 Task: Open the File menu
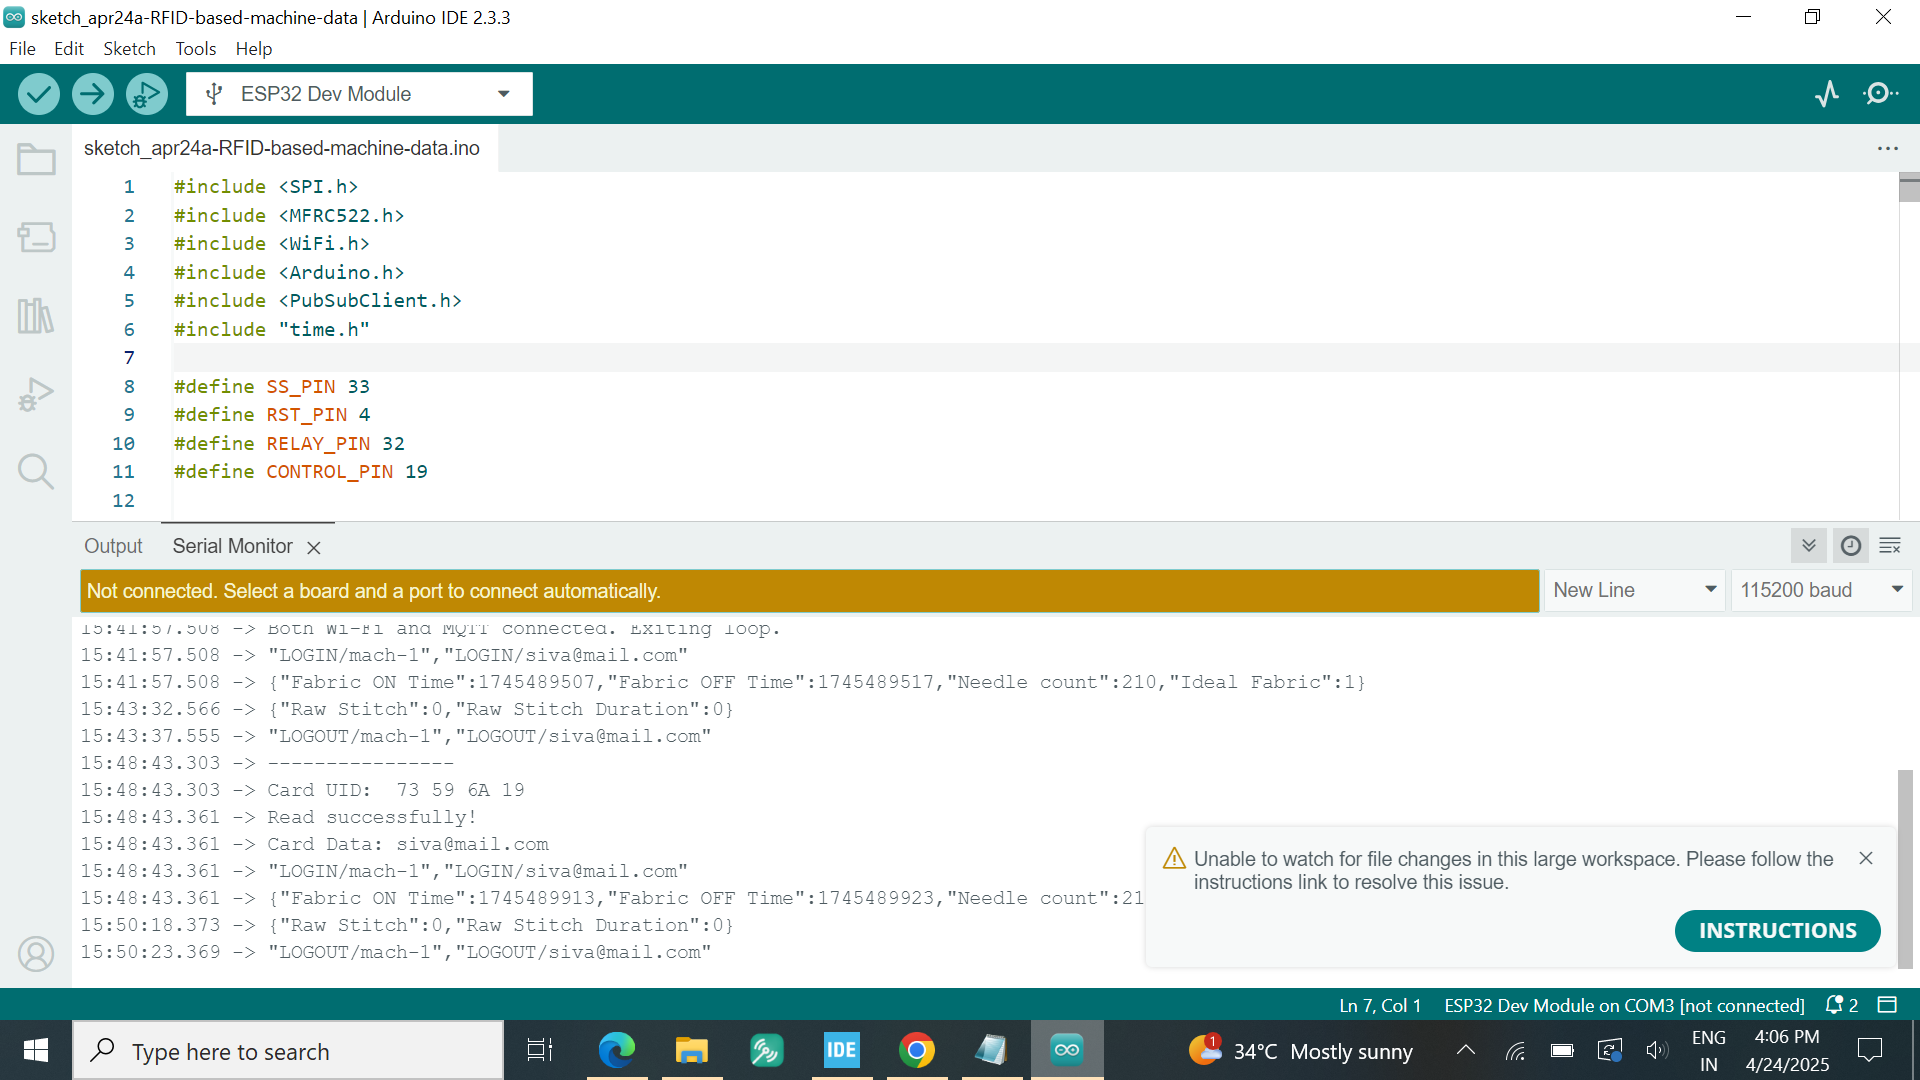coord(22,49)
